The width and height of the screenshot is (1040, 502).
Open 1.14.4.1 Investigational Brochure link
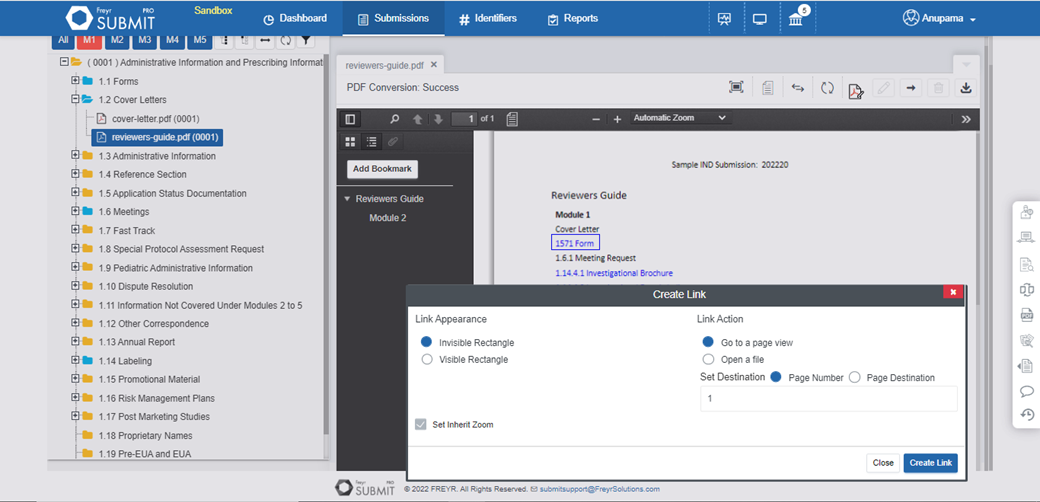(x=614, y=273)
